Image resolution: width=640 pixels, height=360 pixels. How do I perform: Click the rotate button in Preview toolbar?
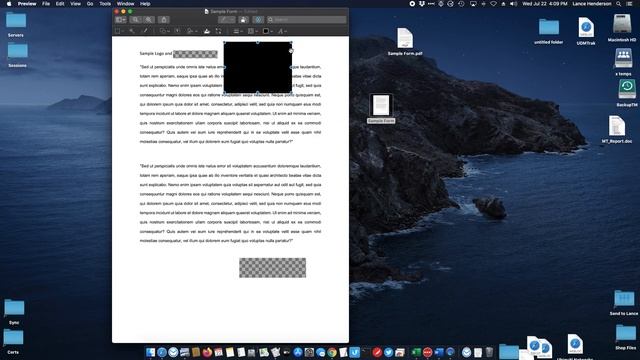[x=244, y=20]
